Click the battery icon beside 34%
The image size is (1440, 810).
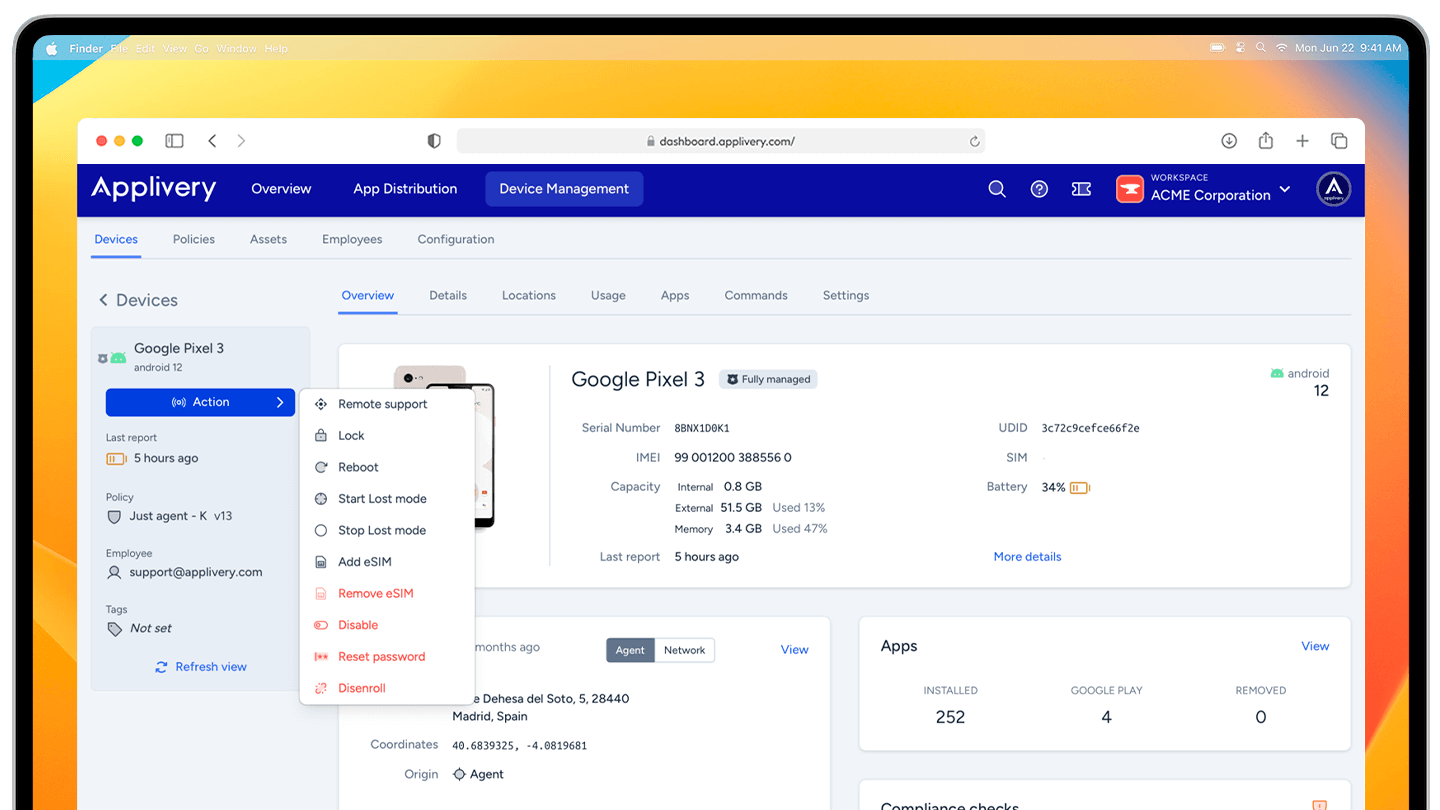coord(1080,488)
